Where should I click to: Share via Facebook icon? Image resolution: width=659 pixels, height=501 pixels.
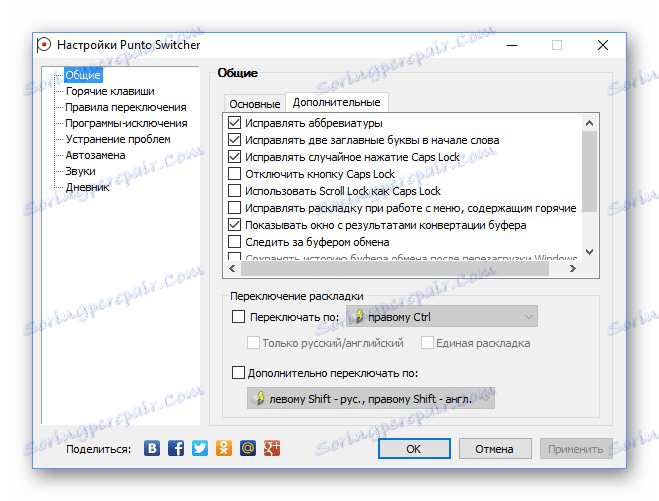[176, 448]
